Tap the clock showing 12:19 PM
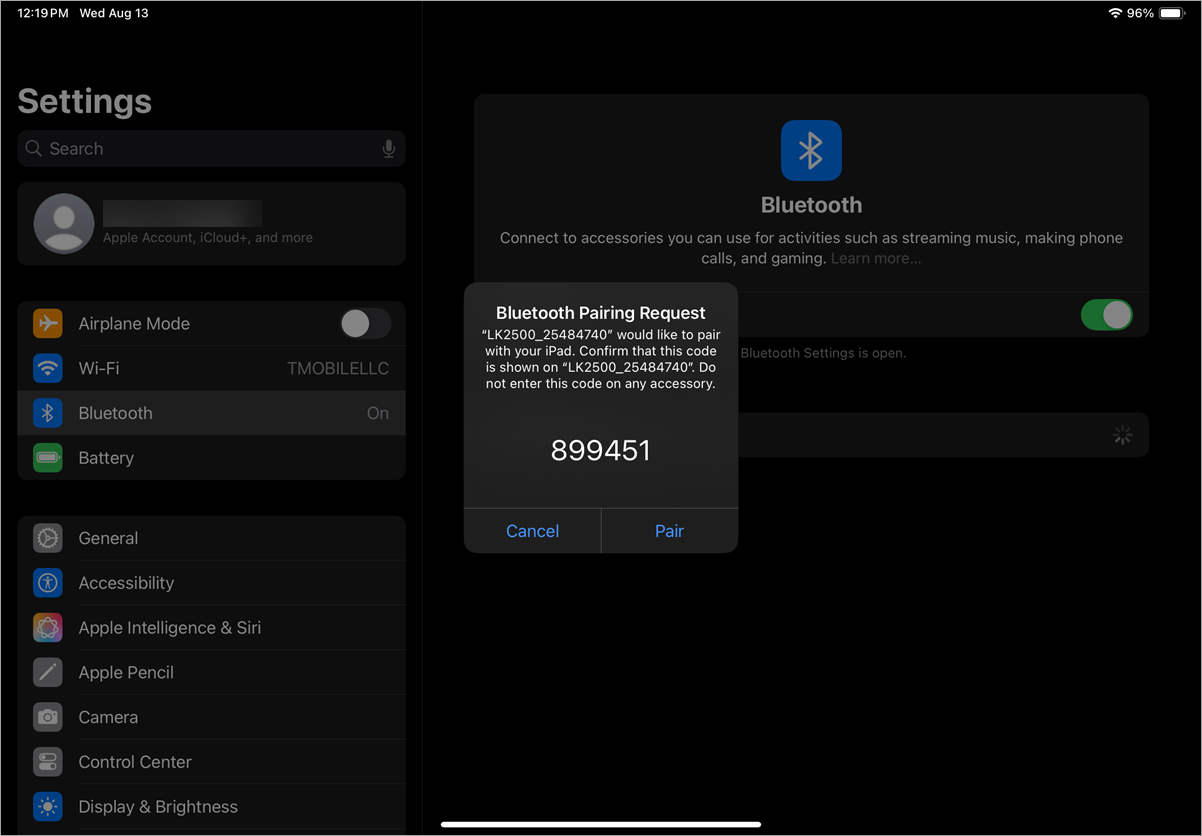The image size is (1202, 836). click(43, 13)
